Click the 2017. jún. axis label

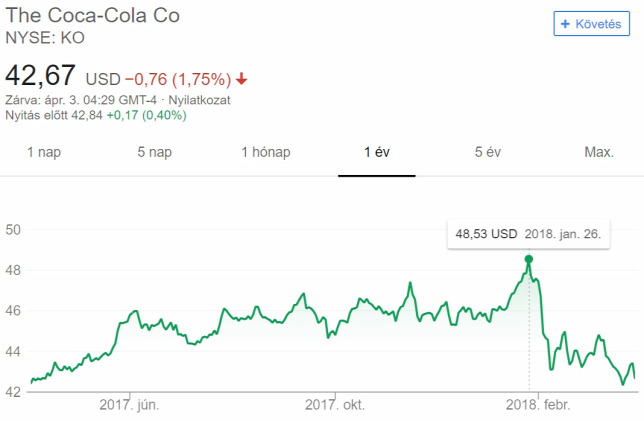coord(129,405)
